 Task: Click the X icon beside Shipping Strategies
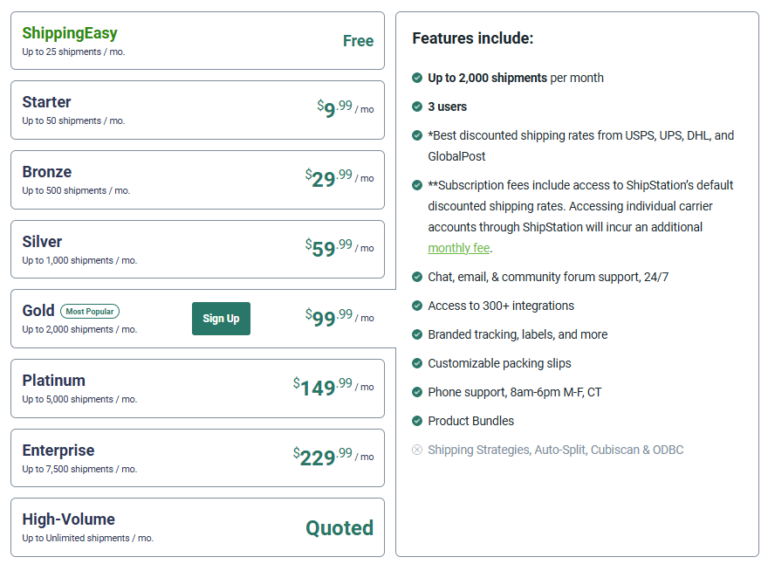pyautogui.click(x=417, y=450)
